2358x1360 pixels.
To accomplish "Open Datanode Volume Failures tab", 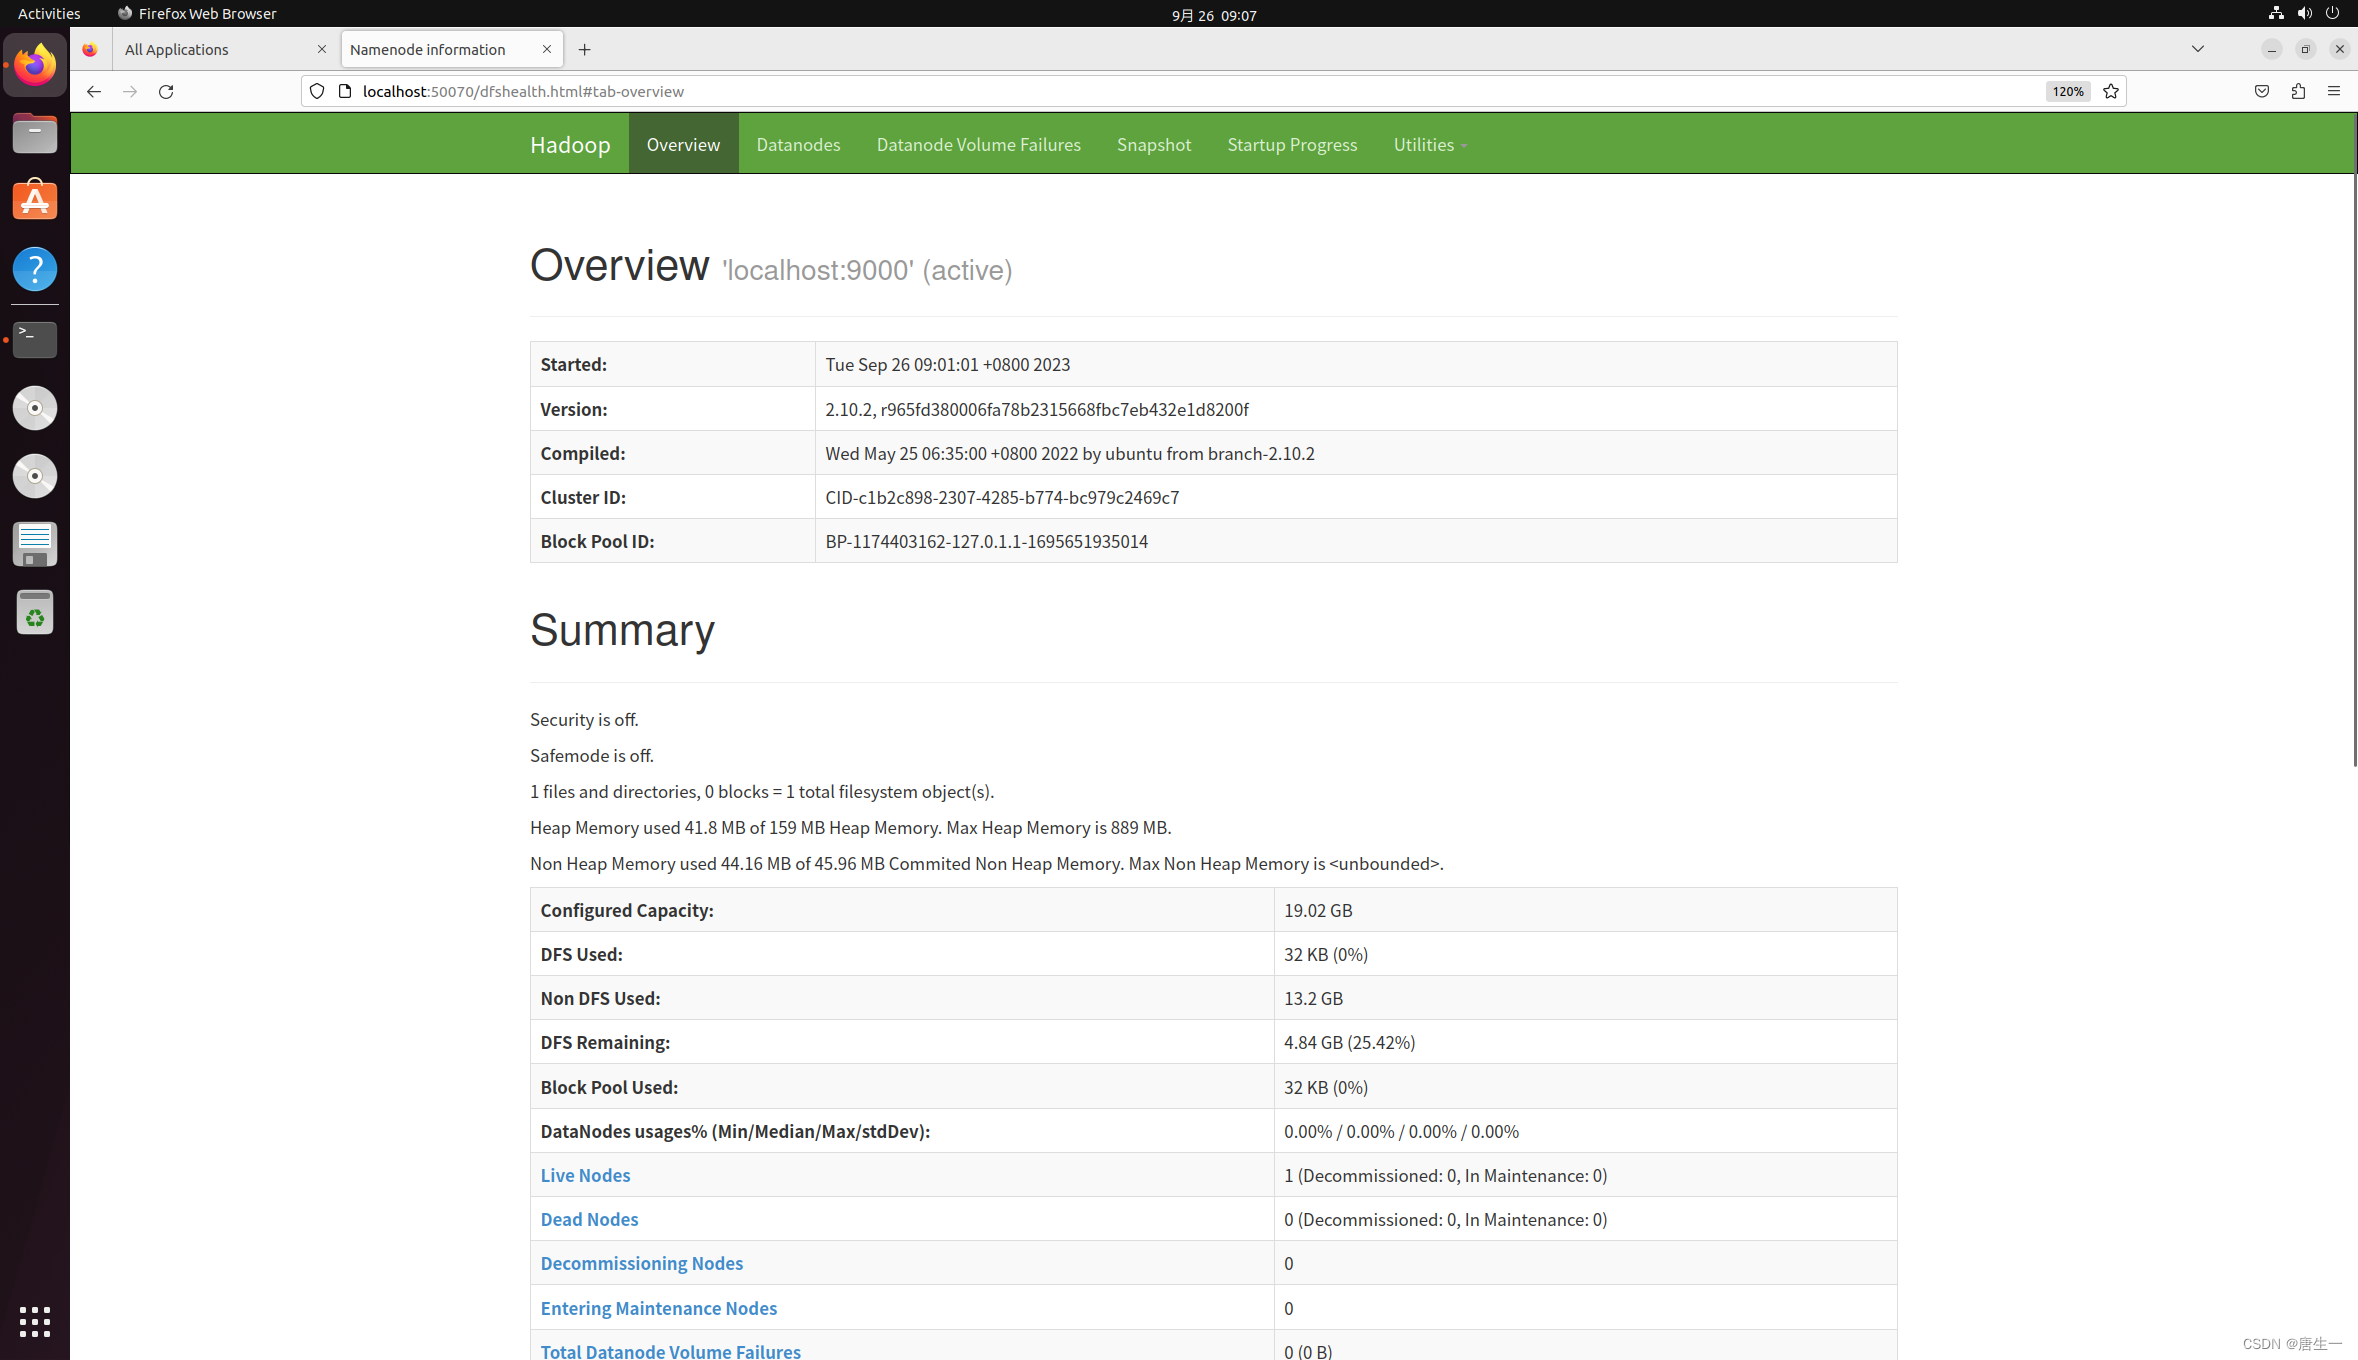I will click(x=979, y=144).
